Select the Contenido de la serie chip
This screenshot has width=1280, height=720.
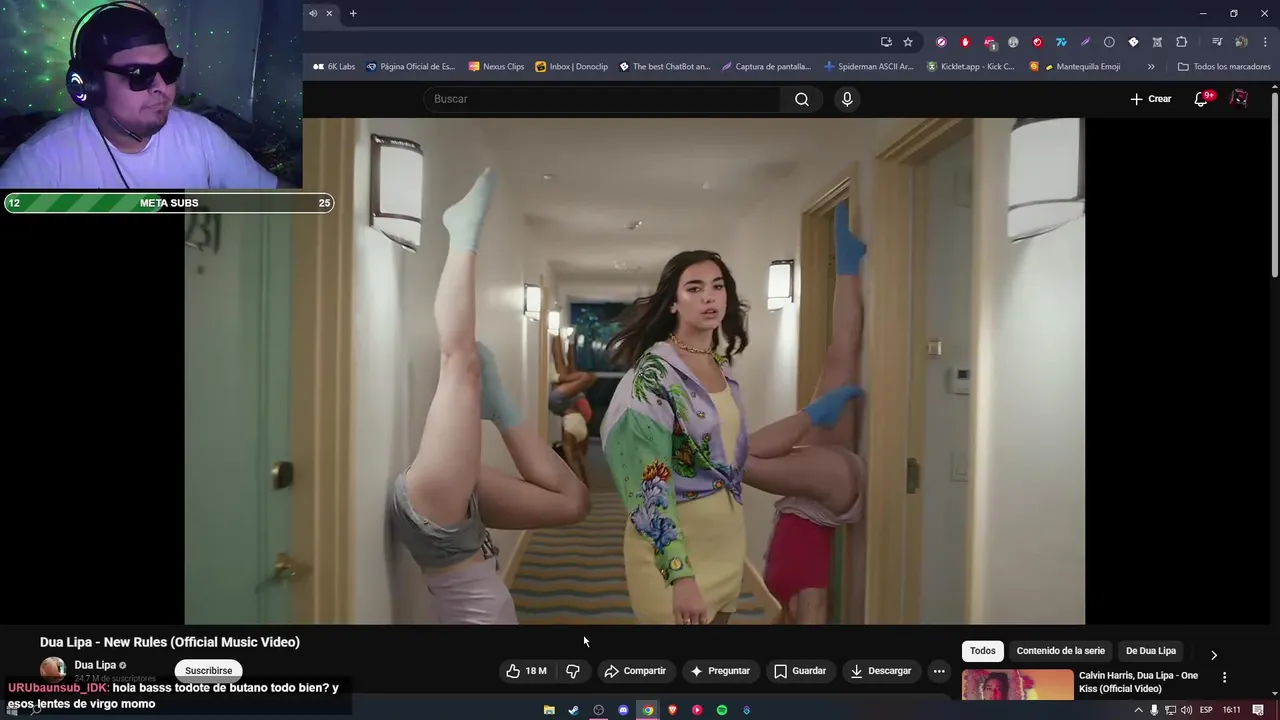(x=1061, y=651)
